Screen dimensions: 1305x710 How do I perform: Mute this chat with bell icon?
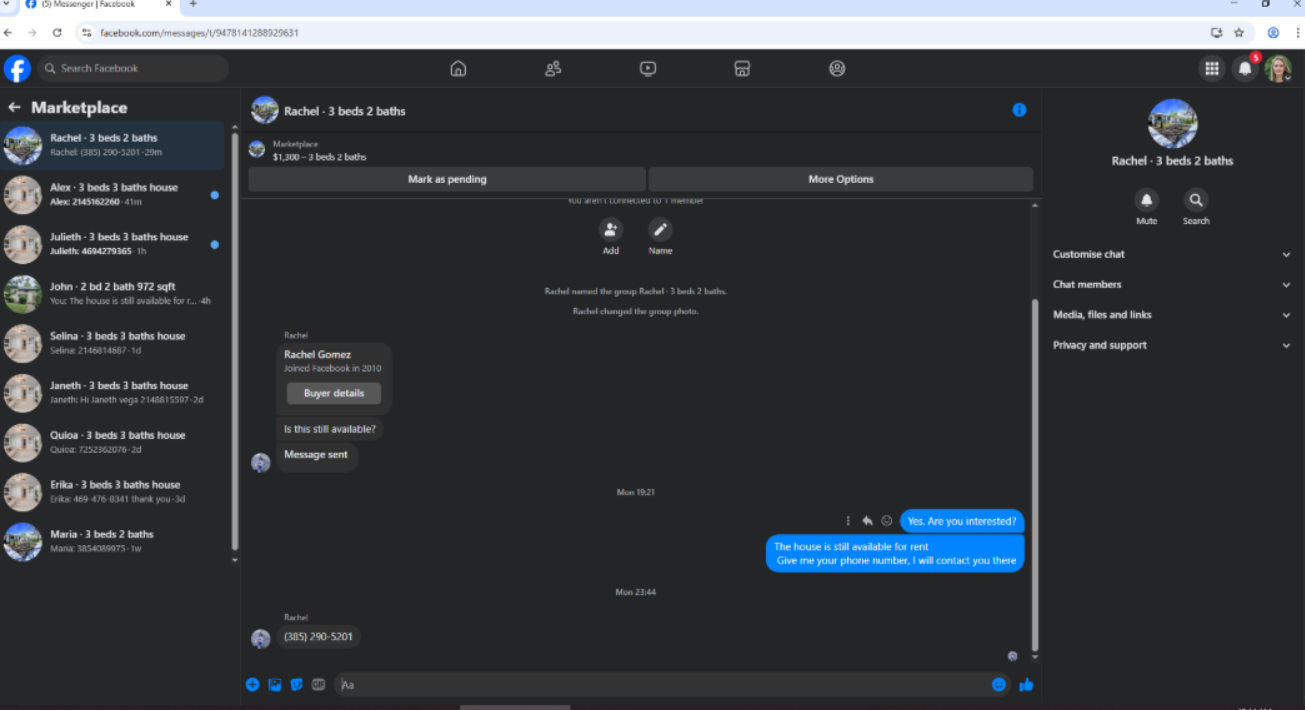pyautogui.click(x=1146, y=199)
